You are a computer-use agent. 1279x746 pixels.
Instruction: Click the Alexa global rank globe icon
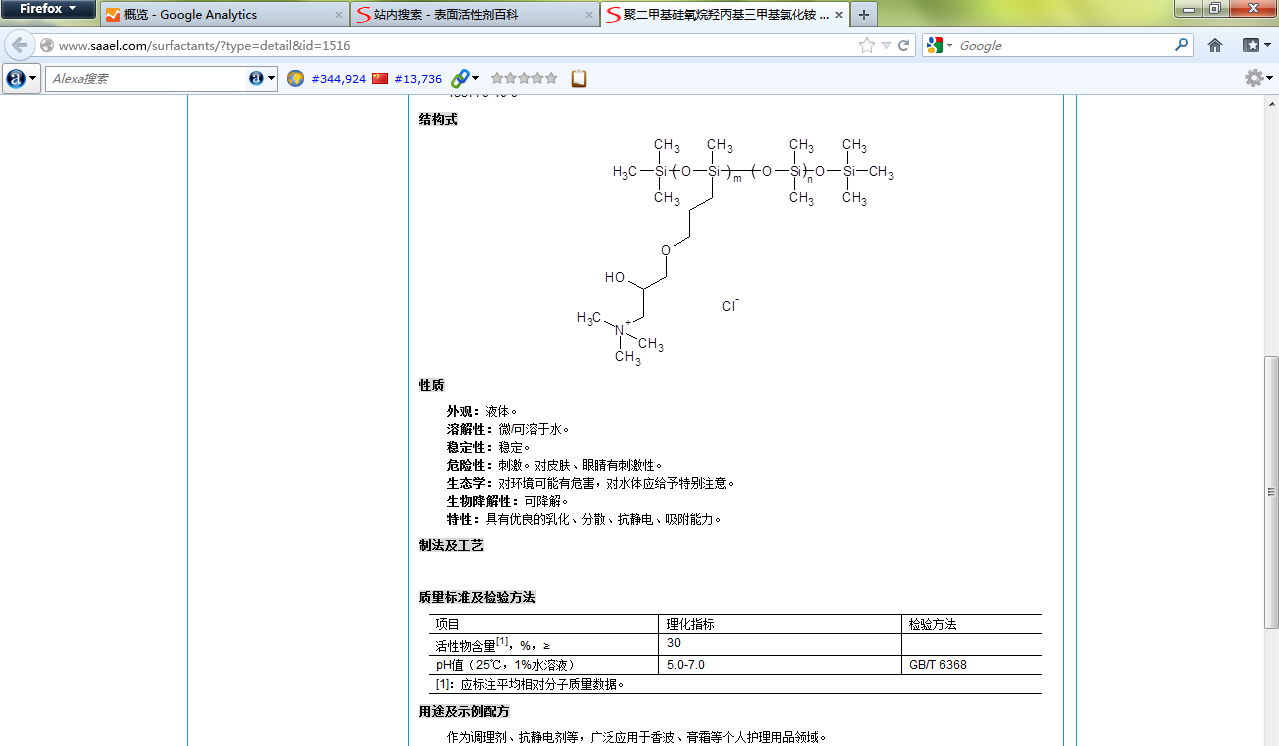(x=296, y=78)
